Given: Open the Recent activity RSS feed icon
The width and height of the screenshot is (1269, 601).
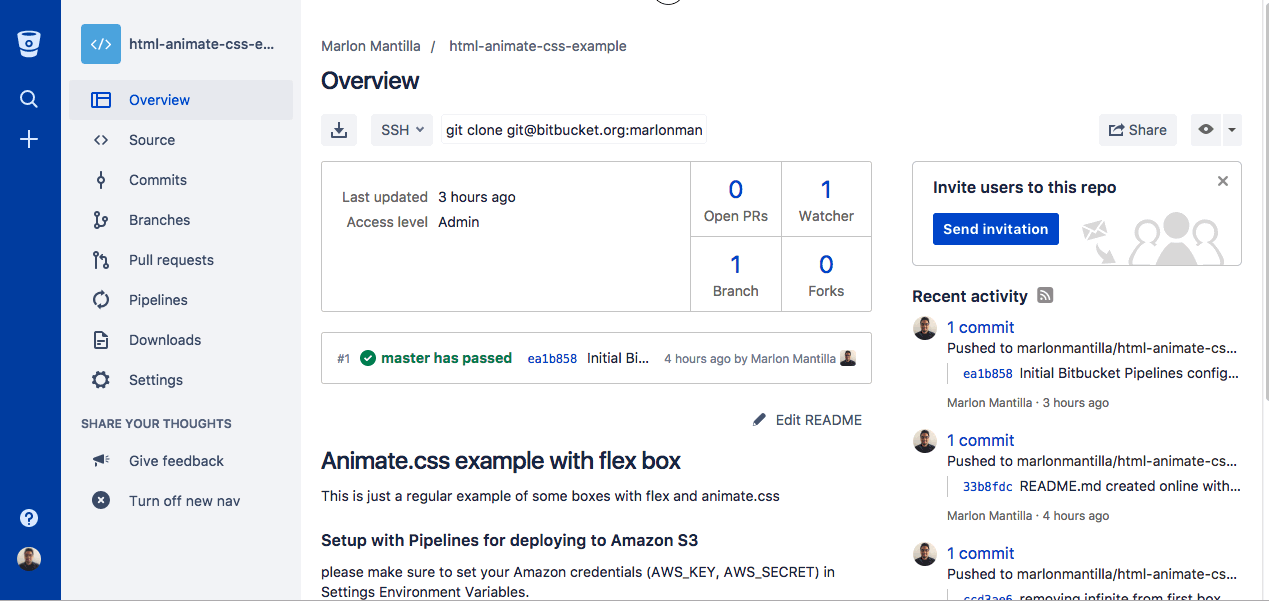Looking at the screenshot, I should [x=1045, y=295].
